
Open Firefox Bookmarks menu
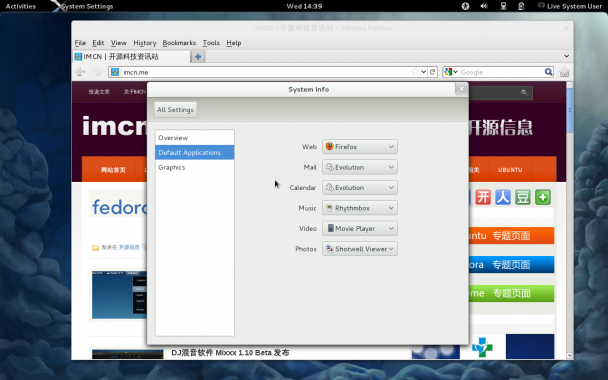(179, 43)
